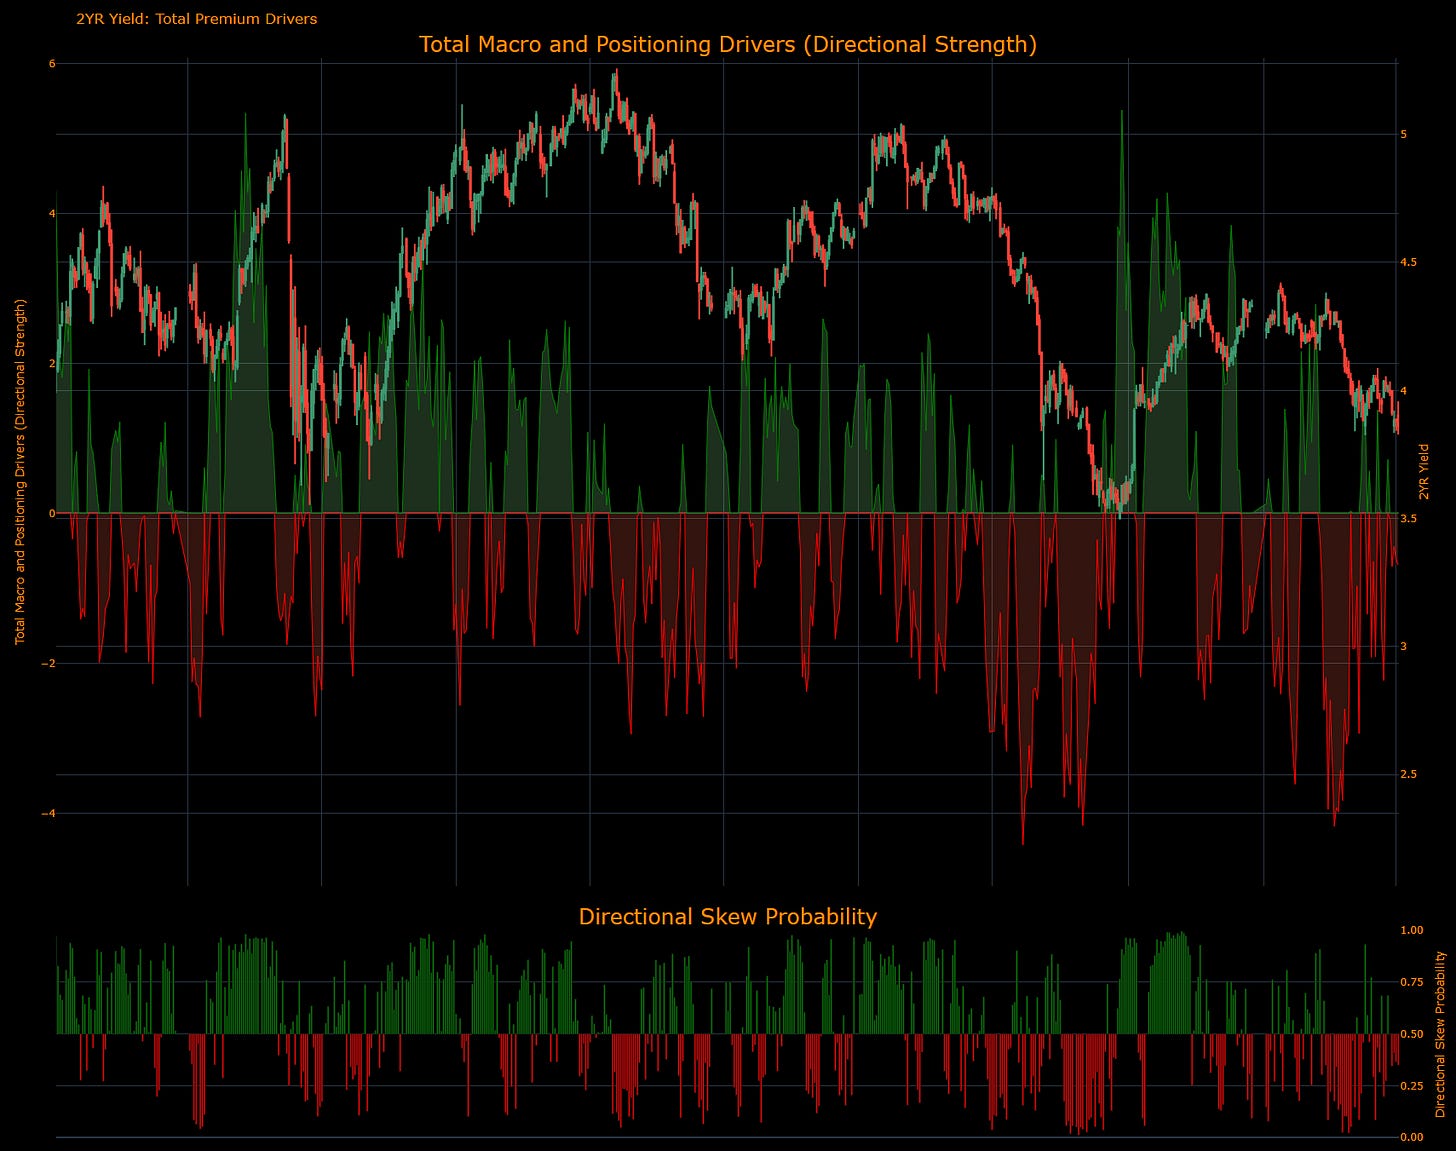Click the right yield axis tick '4'
1456x1151 pixels.
tap(1404, 390)
